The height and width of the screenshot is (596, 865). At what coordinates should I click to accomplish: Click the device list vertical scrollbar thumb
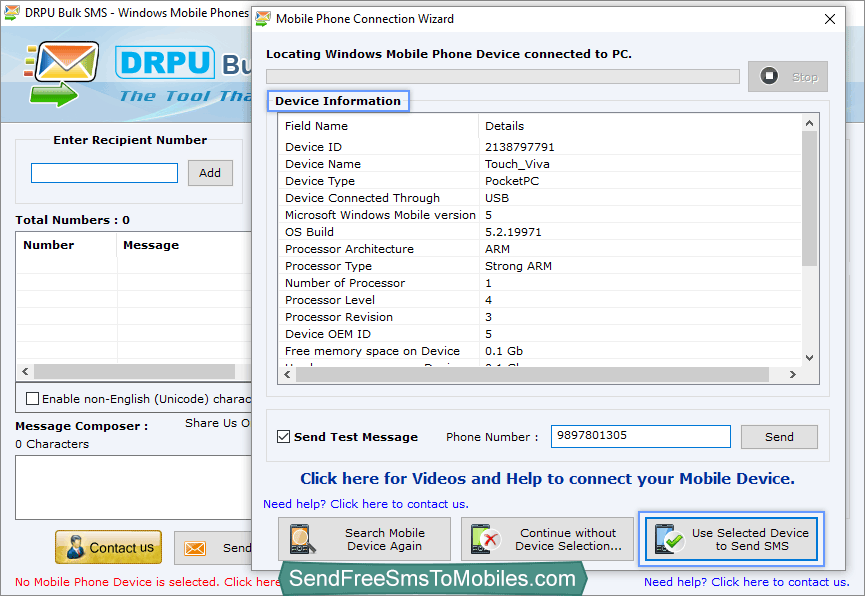[809, 199]
